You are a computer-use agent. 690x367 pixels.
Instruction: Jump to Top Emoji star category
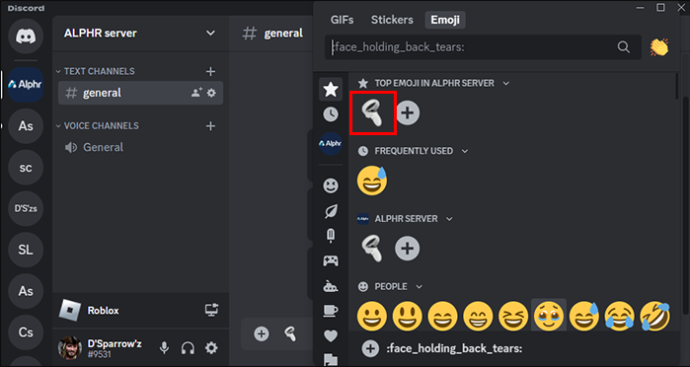tap(330, 89)
